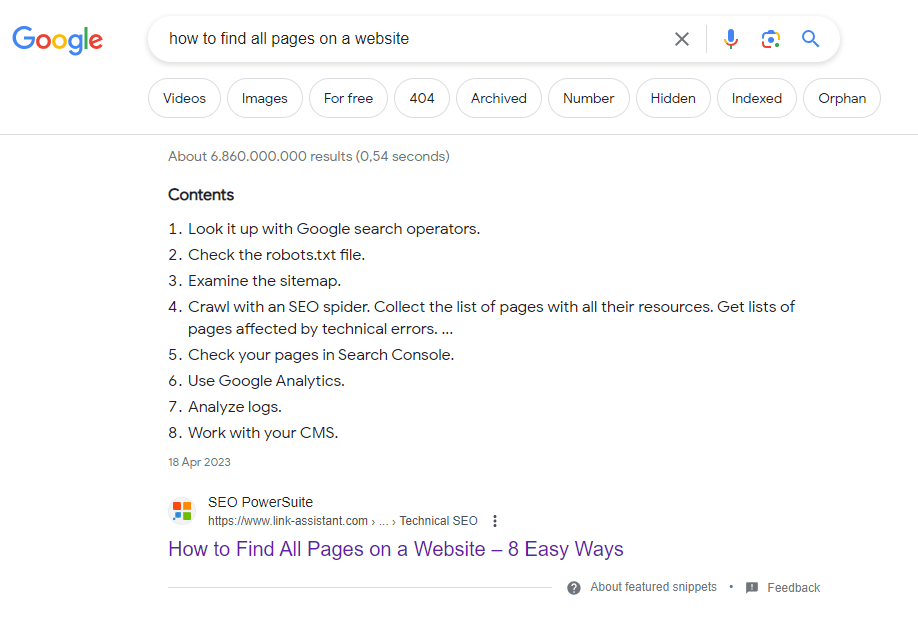This screenshot has height=618, width=918.
Task: Open How to Find All Pages result link
Action: coord(396,549)
